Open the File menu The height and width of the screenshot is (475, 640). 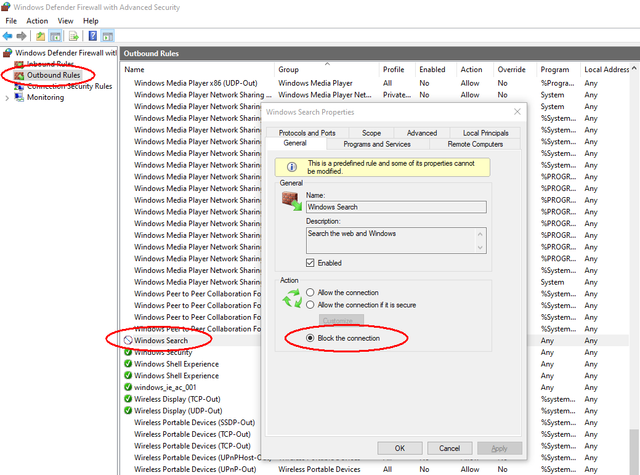tap(11, 21)
